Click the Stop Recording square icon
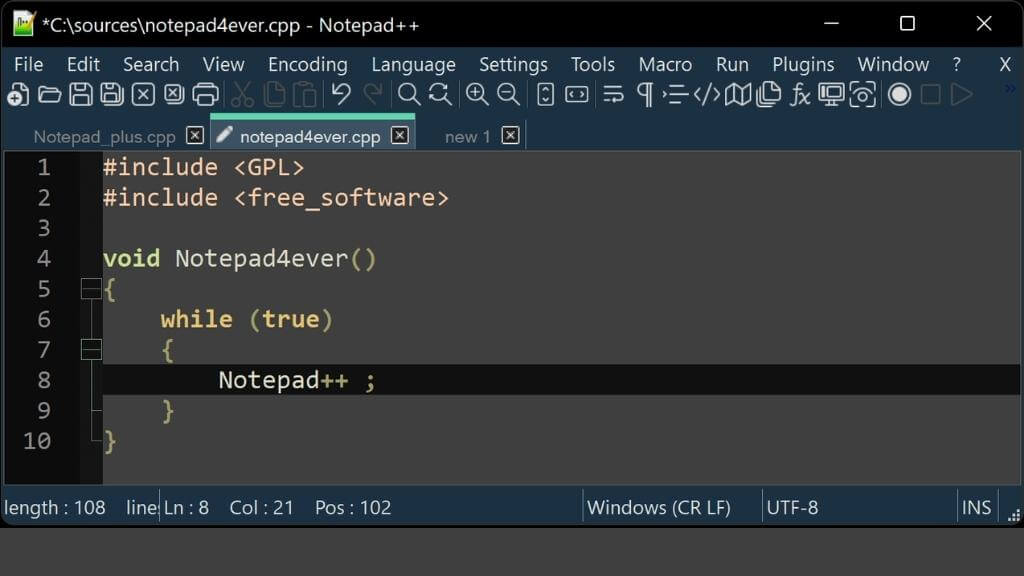Viewport: 1024px width, 576px height. pyautogui.click(x=931, y=95)
